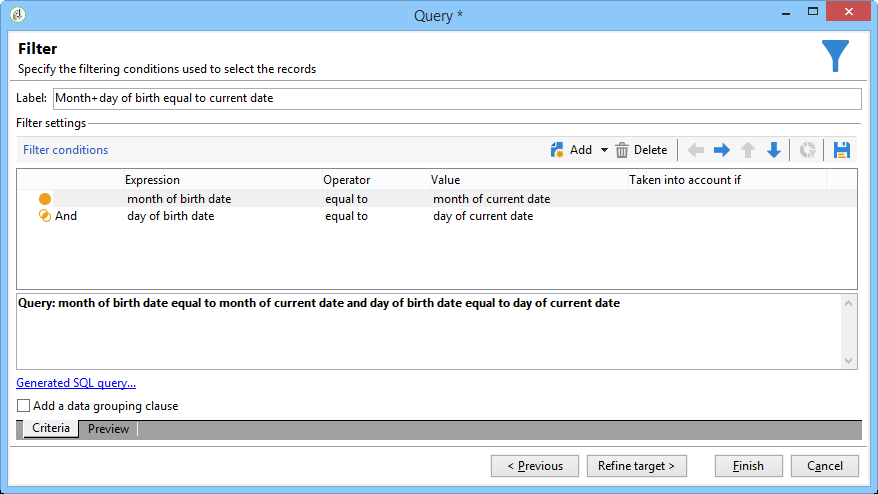Click the Finish button
Screen dimensions: 878x494
click(x=748, y=466)
